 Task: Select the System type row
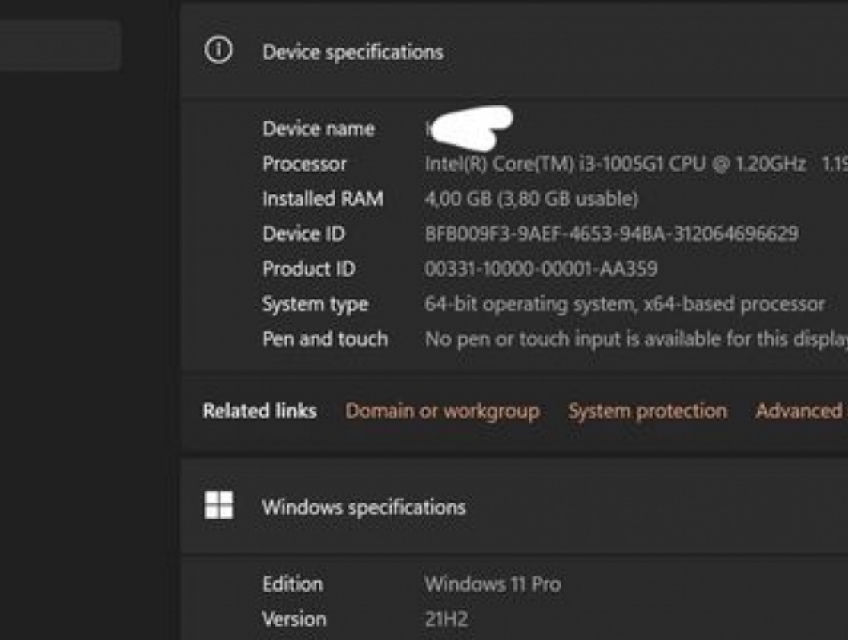coord(620,304)
